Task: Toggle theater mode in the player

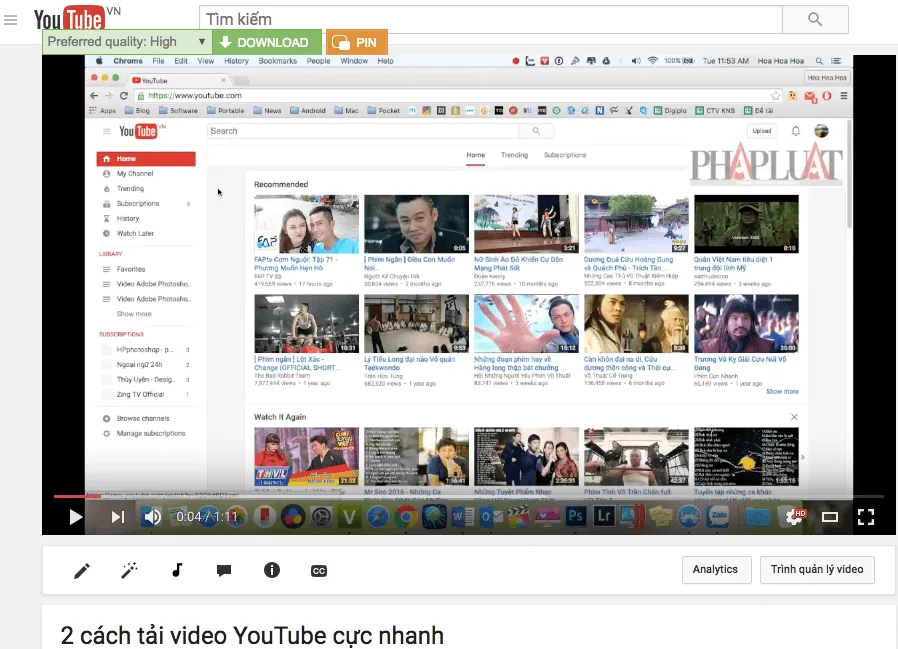Action: 830,517
